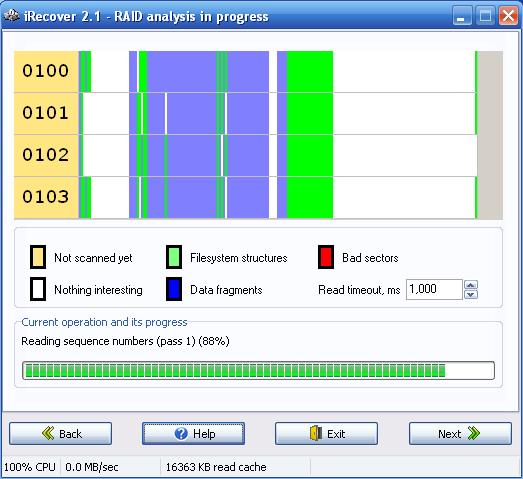Click the 'Read timeout, ms' label
This screenshot has height=479, width=523.
pyautogui.click(x=359, y=290)
